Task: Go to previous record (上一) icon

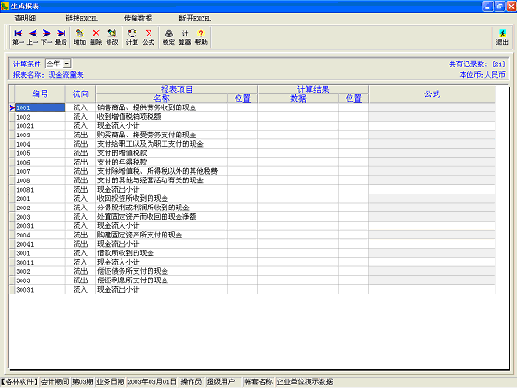Action: pos(32,37)
